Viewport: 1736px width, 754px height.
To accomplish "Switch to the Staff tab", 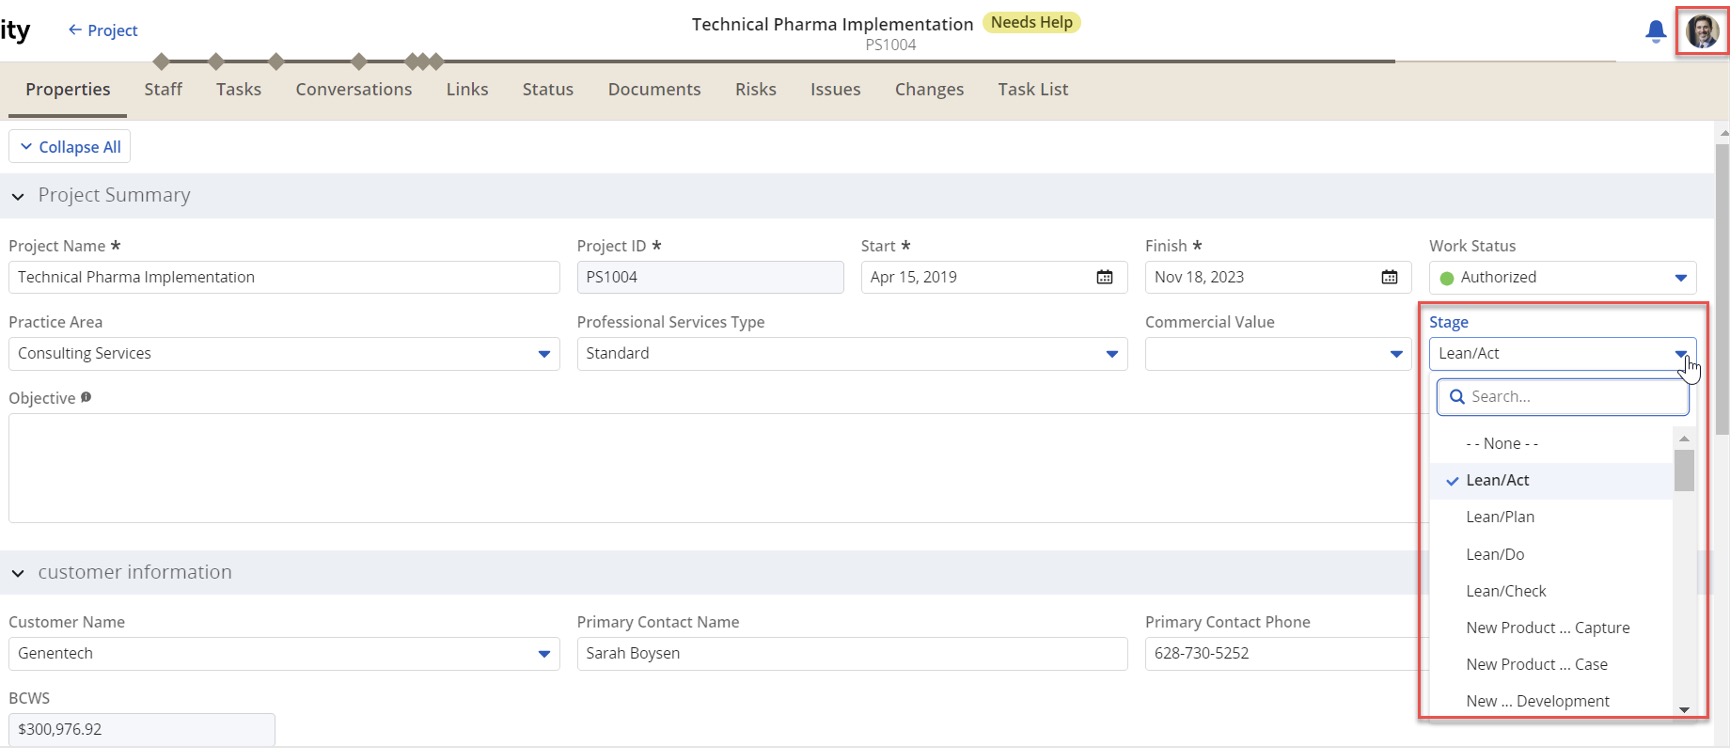I will [164, 90].
